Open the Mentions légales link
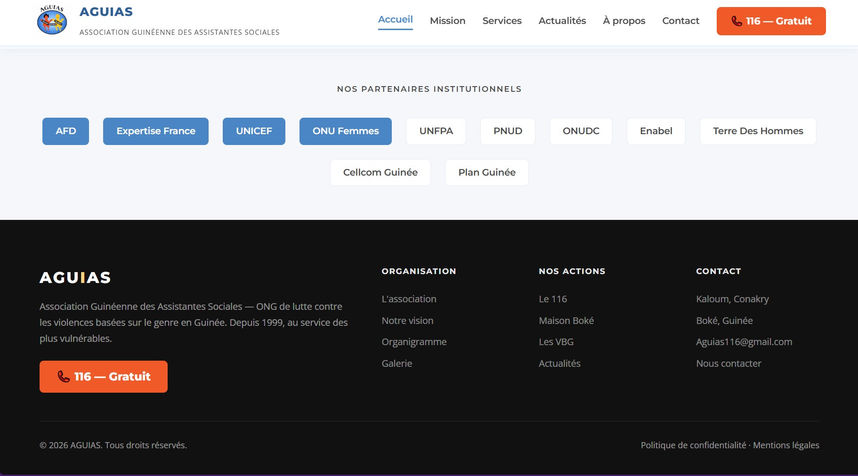858x476 pixels. click(x=786, y=445)
